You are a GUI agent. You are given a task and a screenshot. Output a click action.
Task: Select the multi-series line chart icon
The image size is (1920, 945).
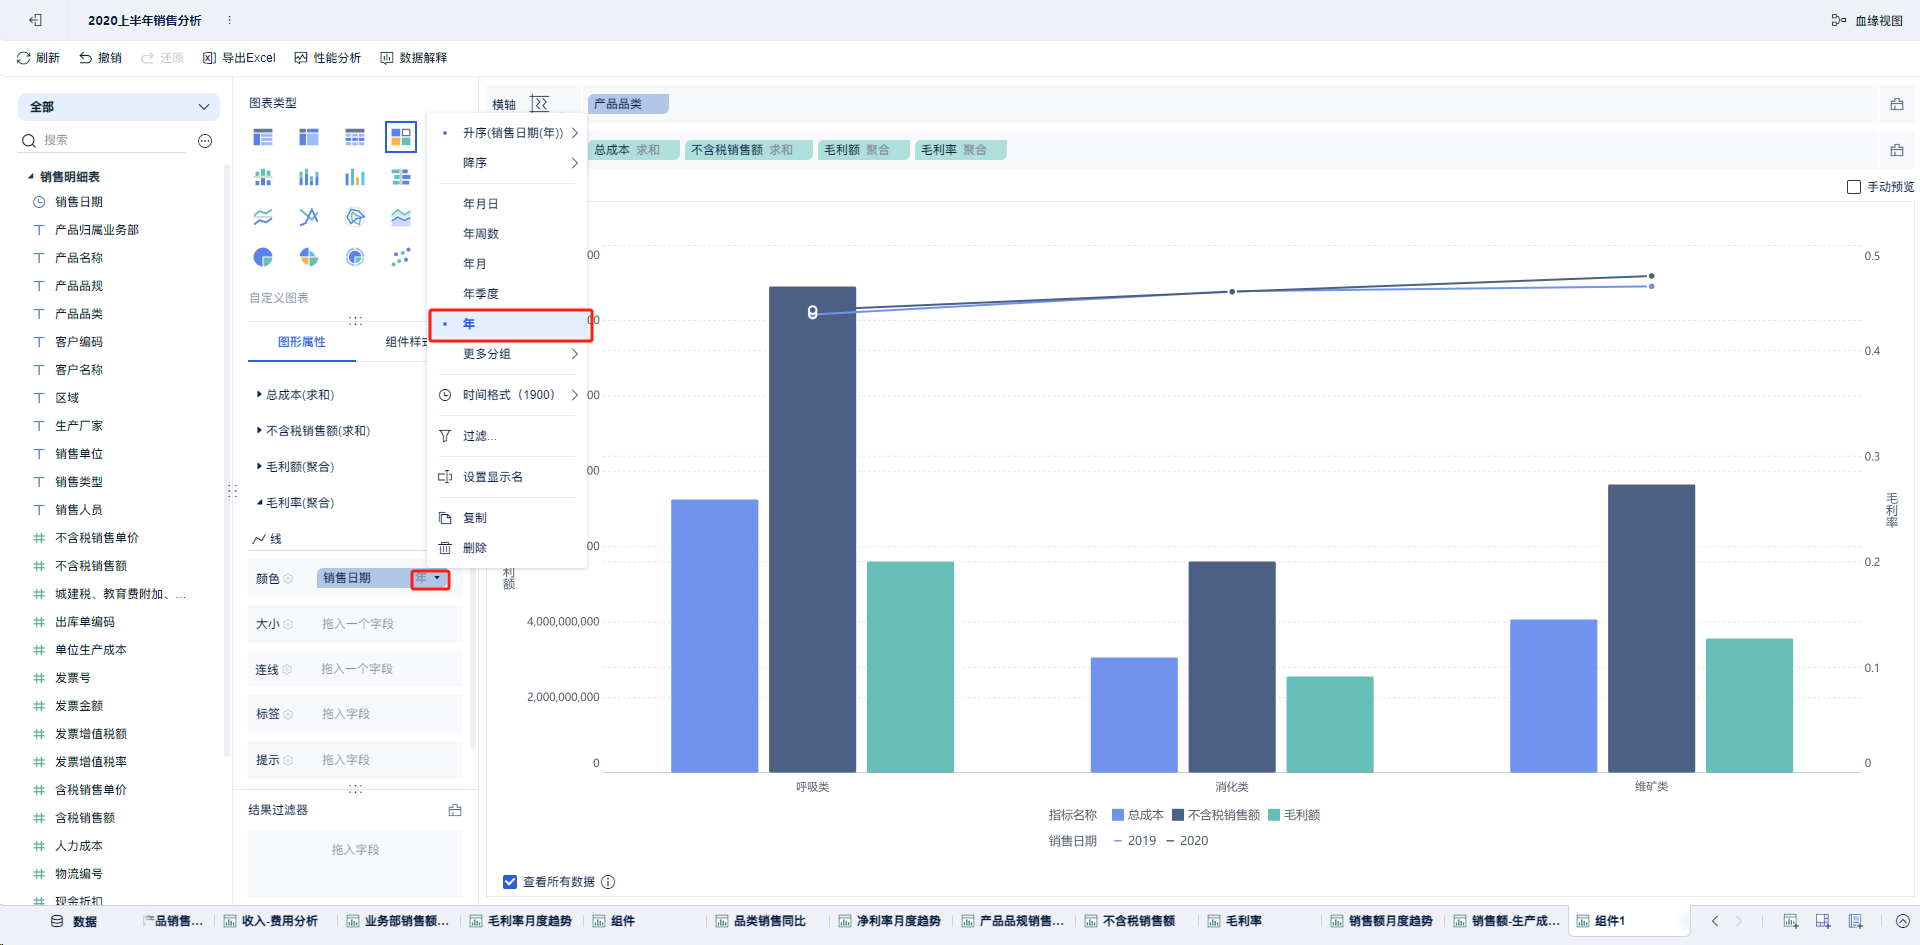tap(263, 217)
